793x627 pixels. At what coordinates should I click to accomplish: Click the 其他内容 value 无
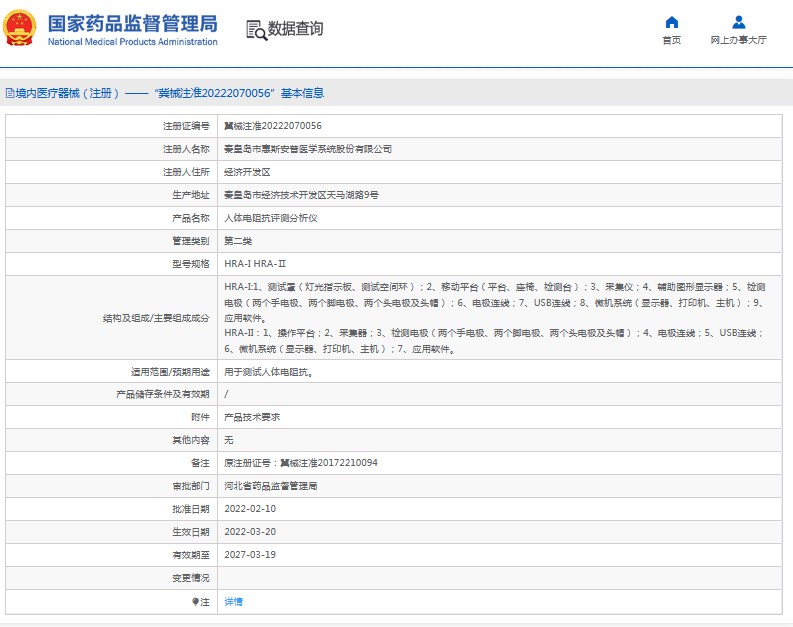229,440
